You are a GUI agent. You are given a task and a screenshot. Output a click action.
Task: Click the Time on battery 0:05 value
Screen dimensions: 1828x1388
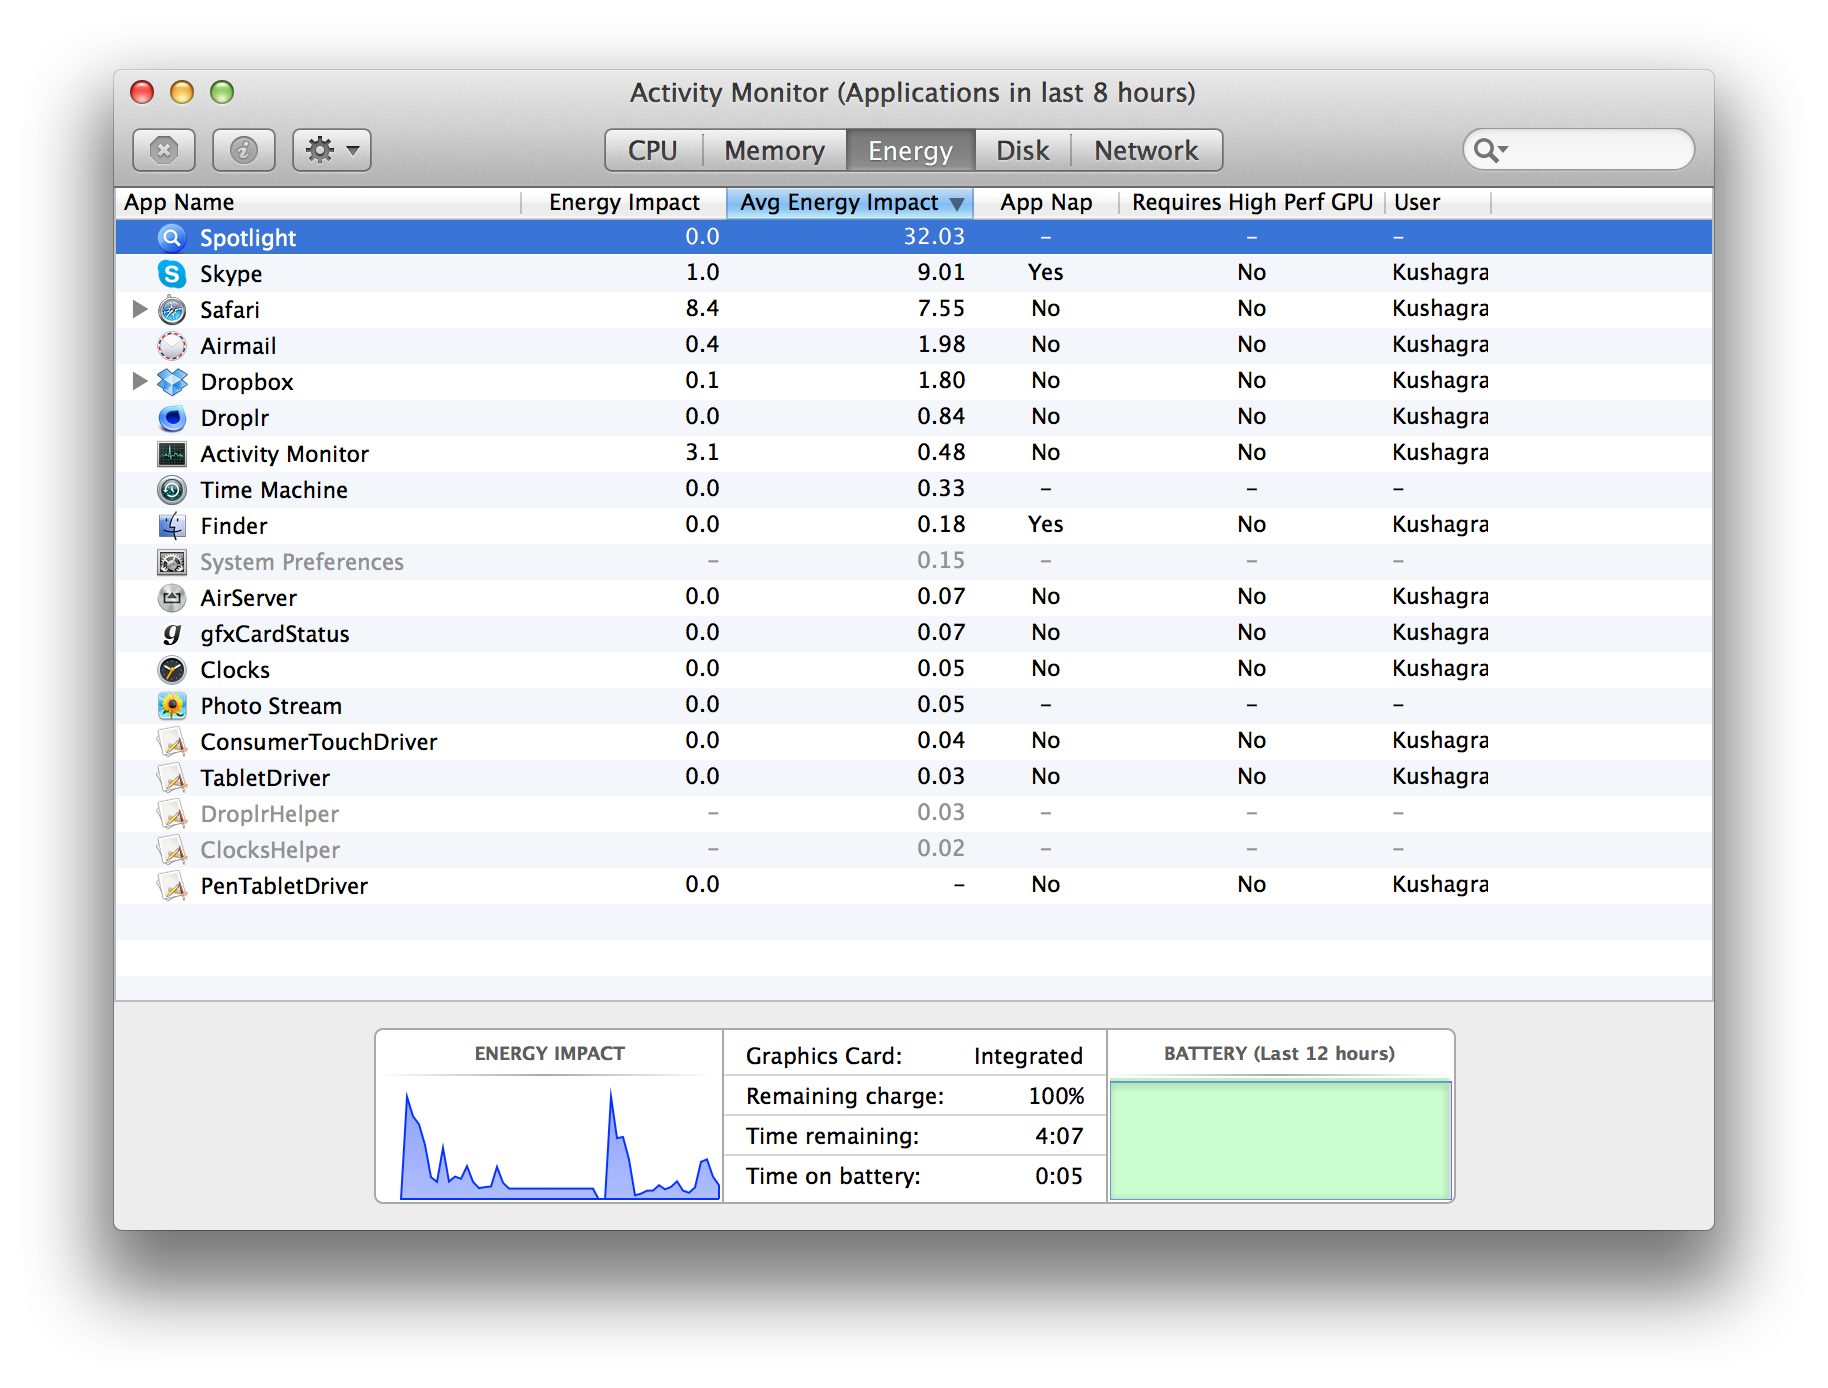pos(1059,1176)
